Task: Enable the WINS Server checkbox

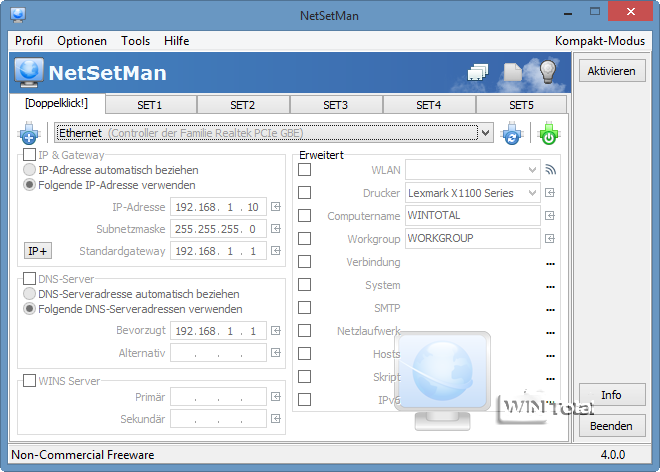Action: pyautogui.click(x=29, y=381)
